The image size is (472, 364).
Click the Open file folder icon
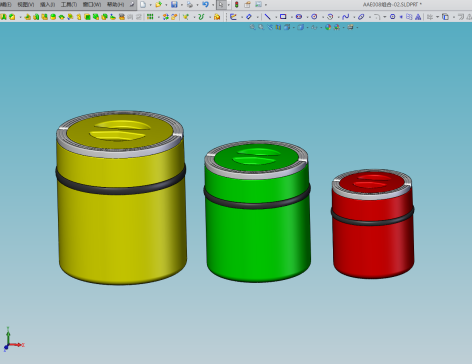(158, 5)
